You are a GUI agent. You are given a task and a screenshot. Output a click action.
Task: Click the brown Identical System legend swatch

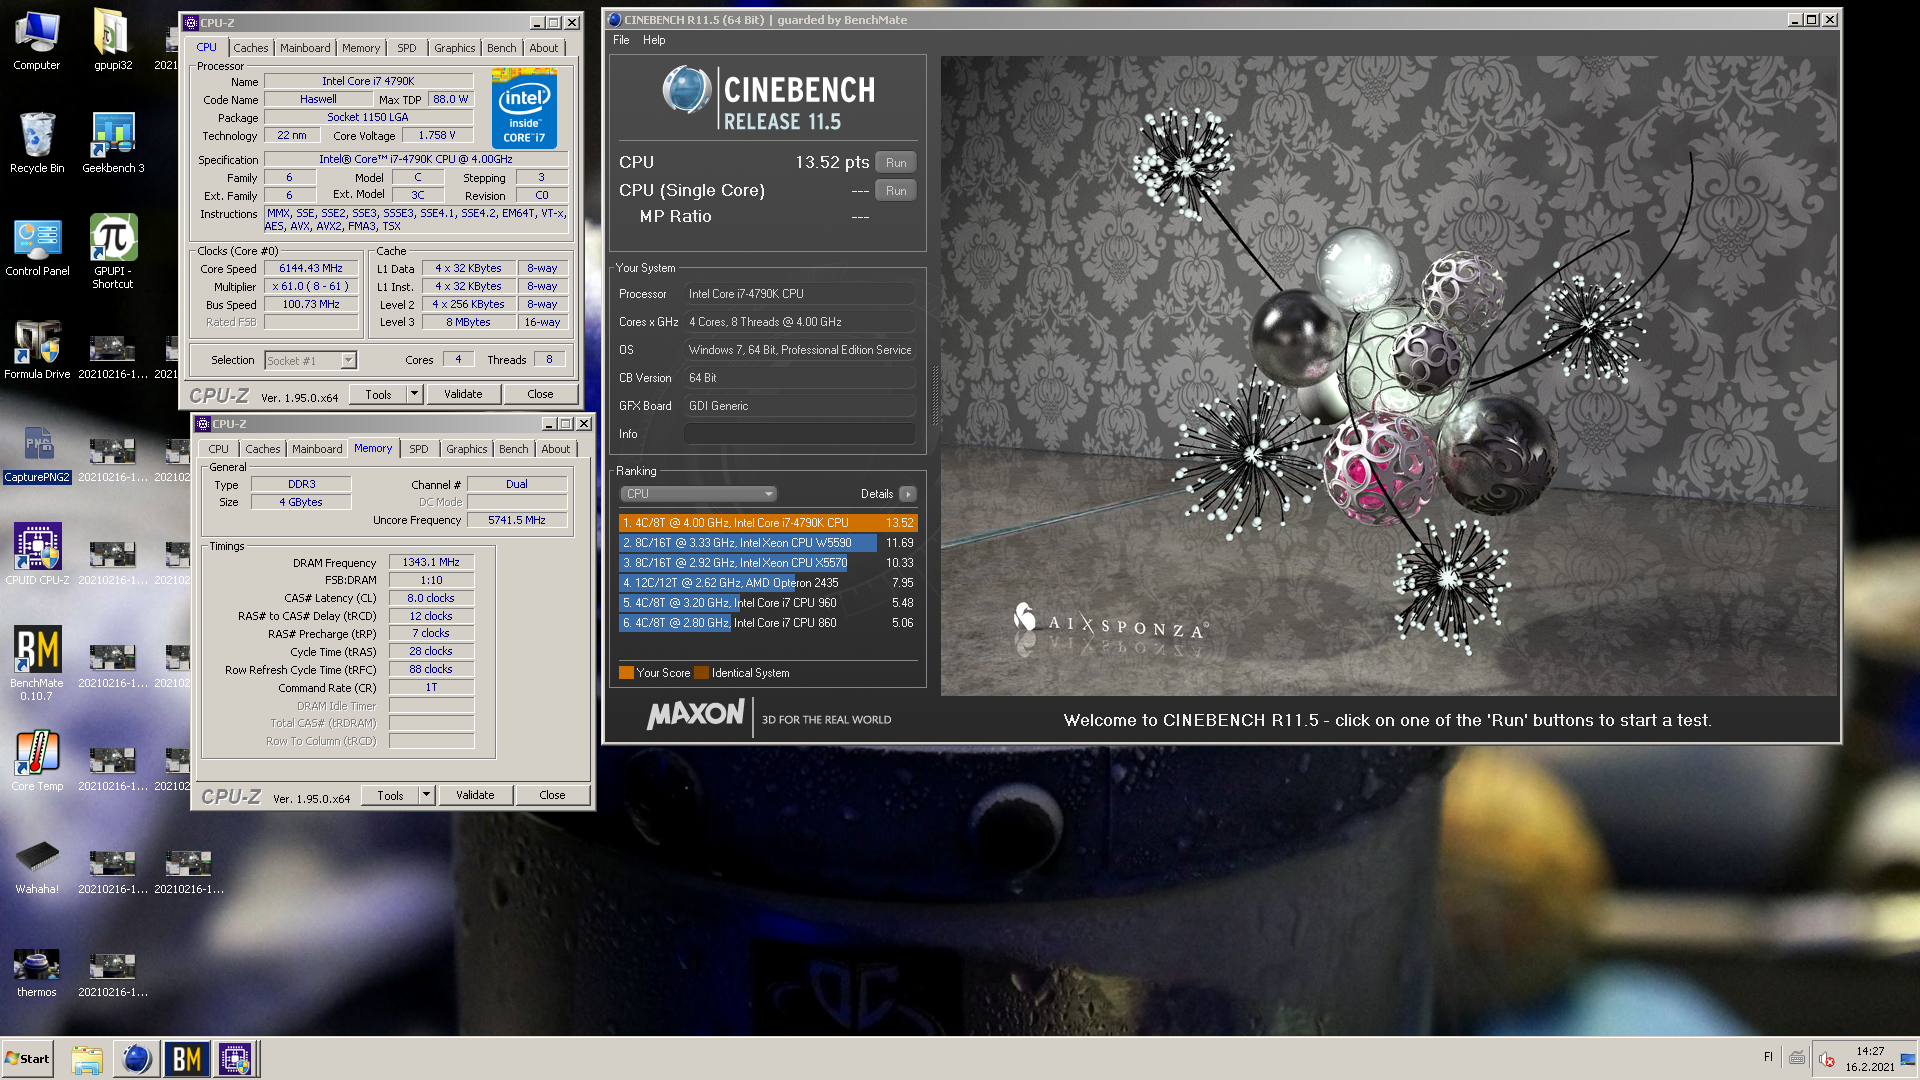coord(701,673)
